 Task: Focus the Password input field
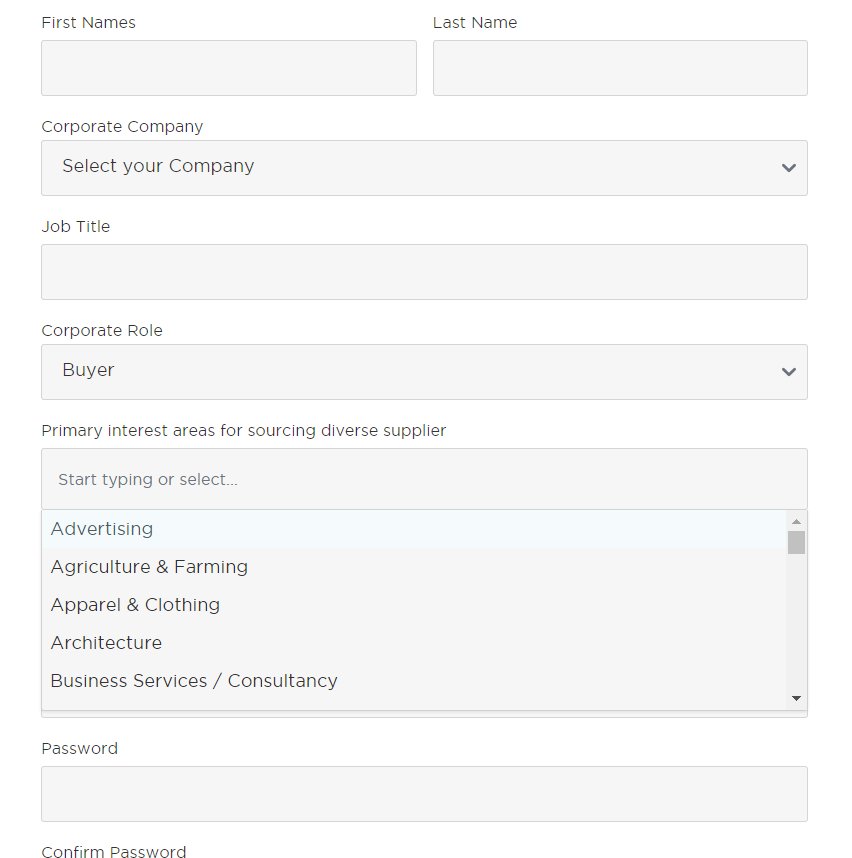(x=424, y=794)
